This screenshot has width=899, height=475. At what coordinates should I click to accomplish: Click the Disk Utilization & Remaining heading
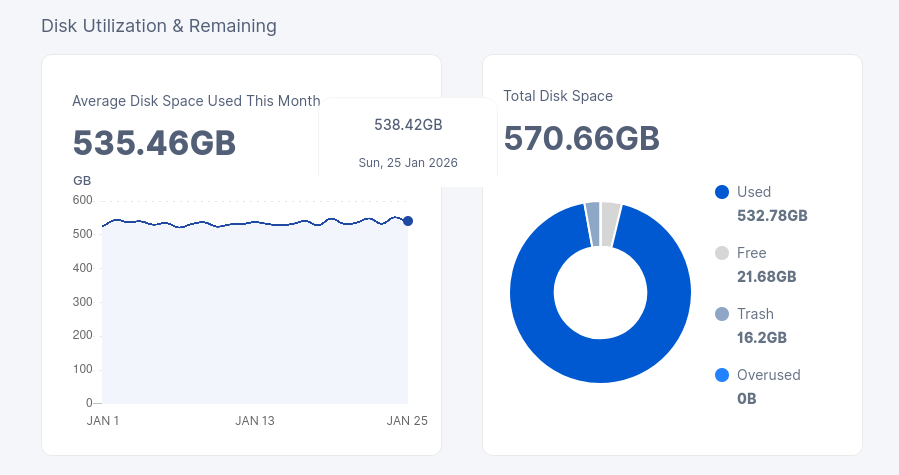(158, 26)
